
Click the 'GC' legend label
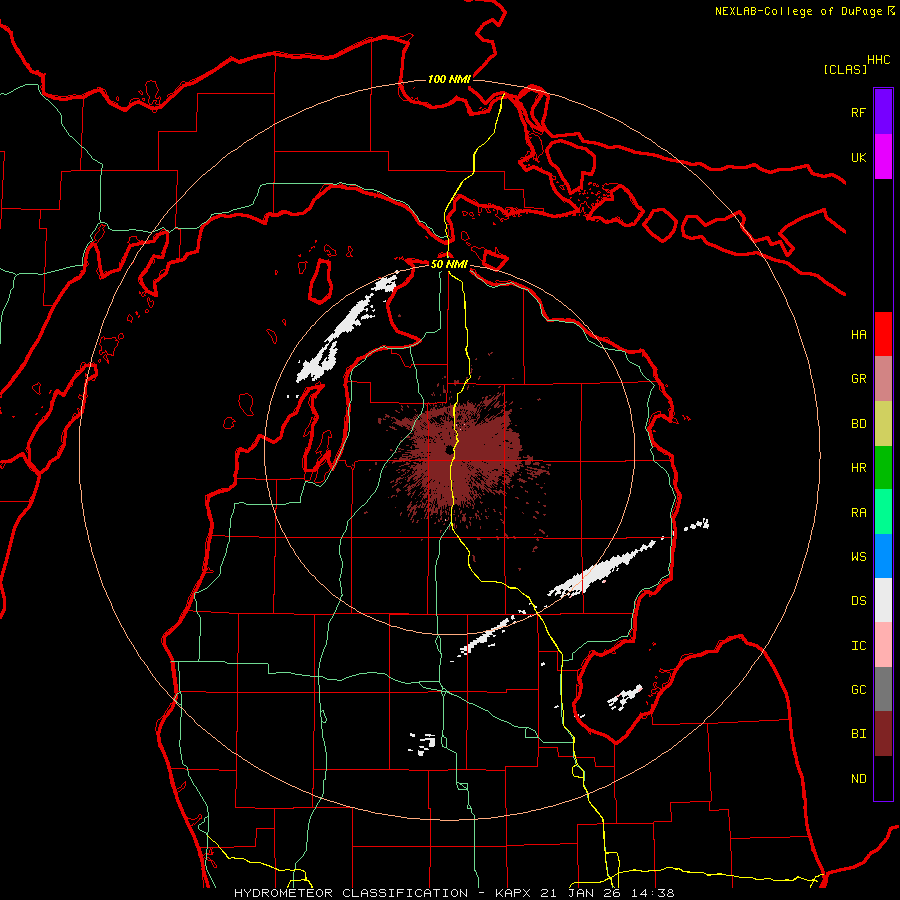click(x=858, y=690)
